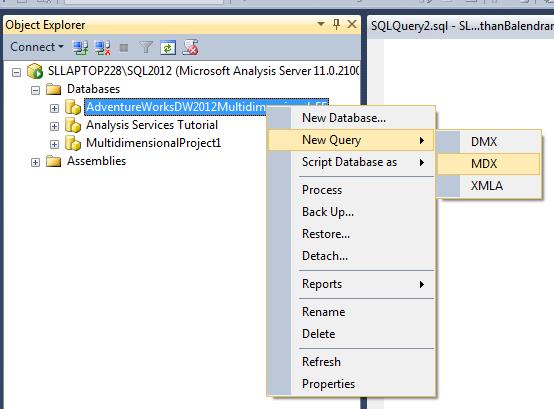
Task: Choose Back Up... from context menu
Action: tap(351, 212)
